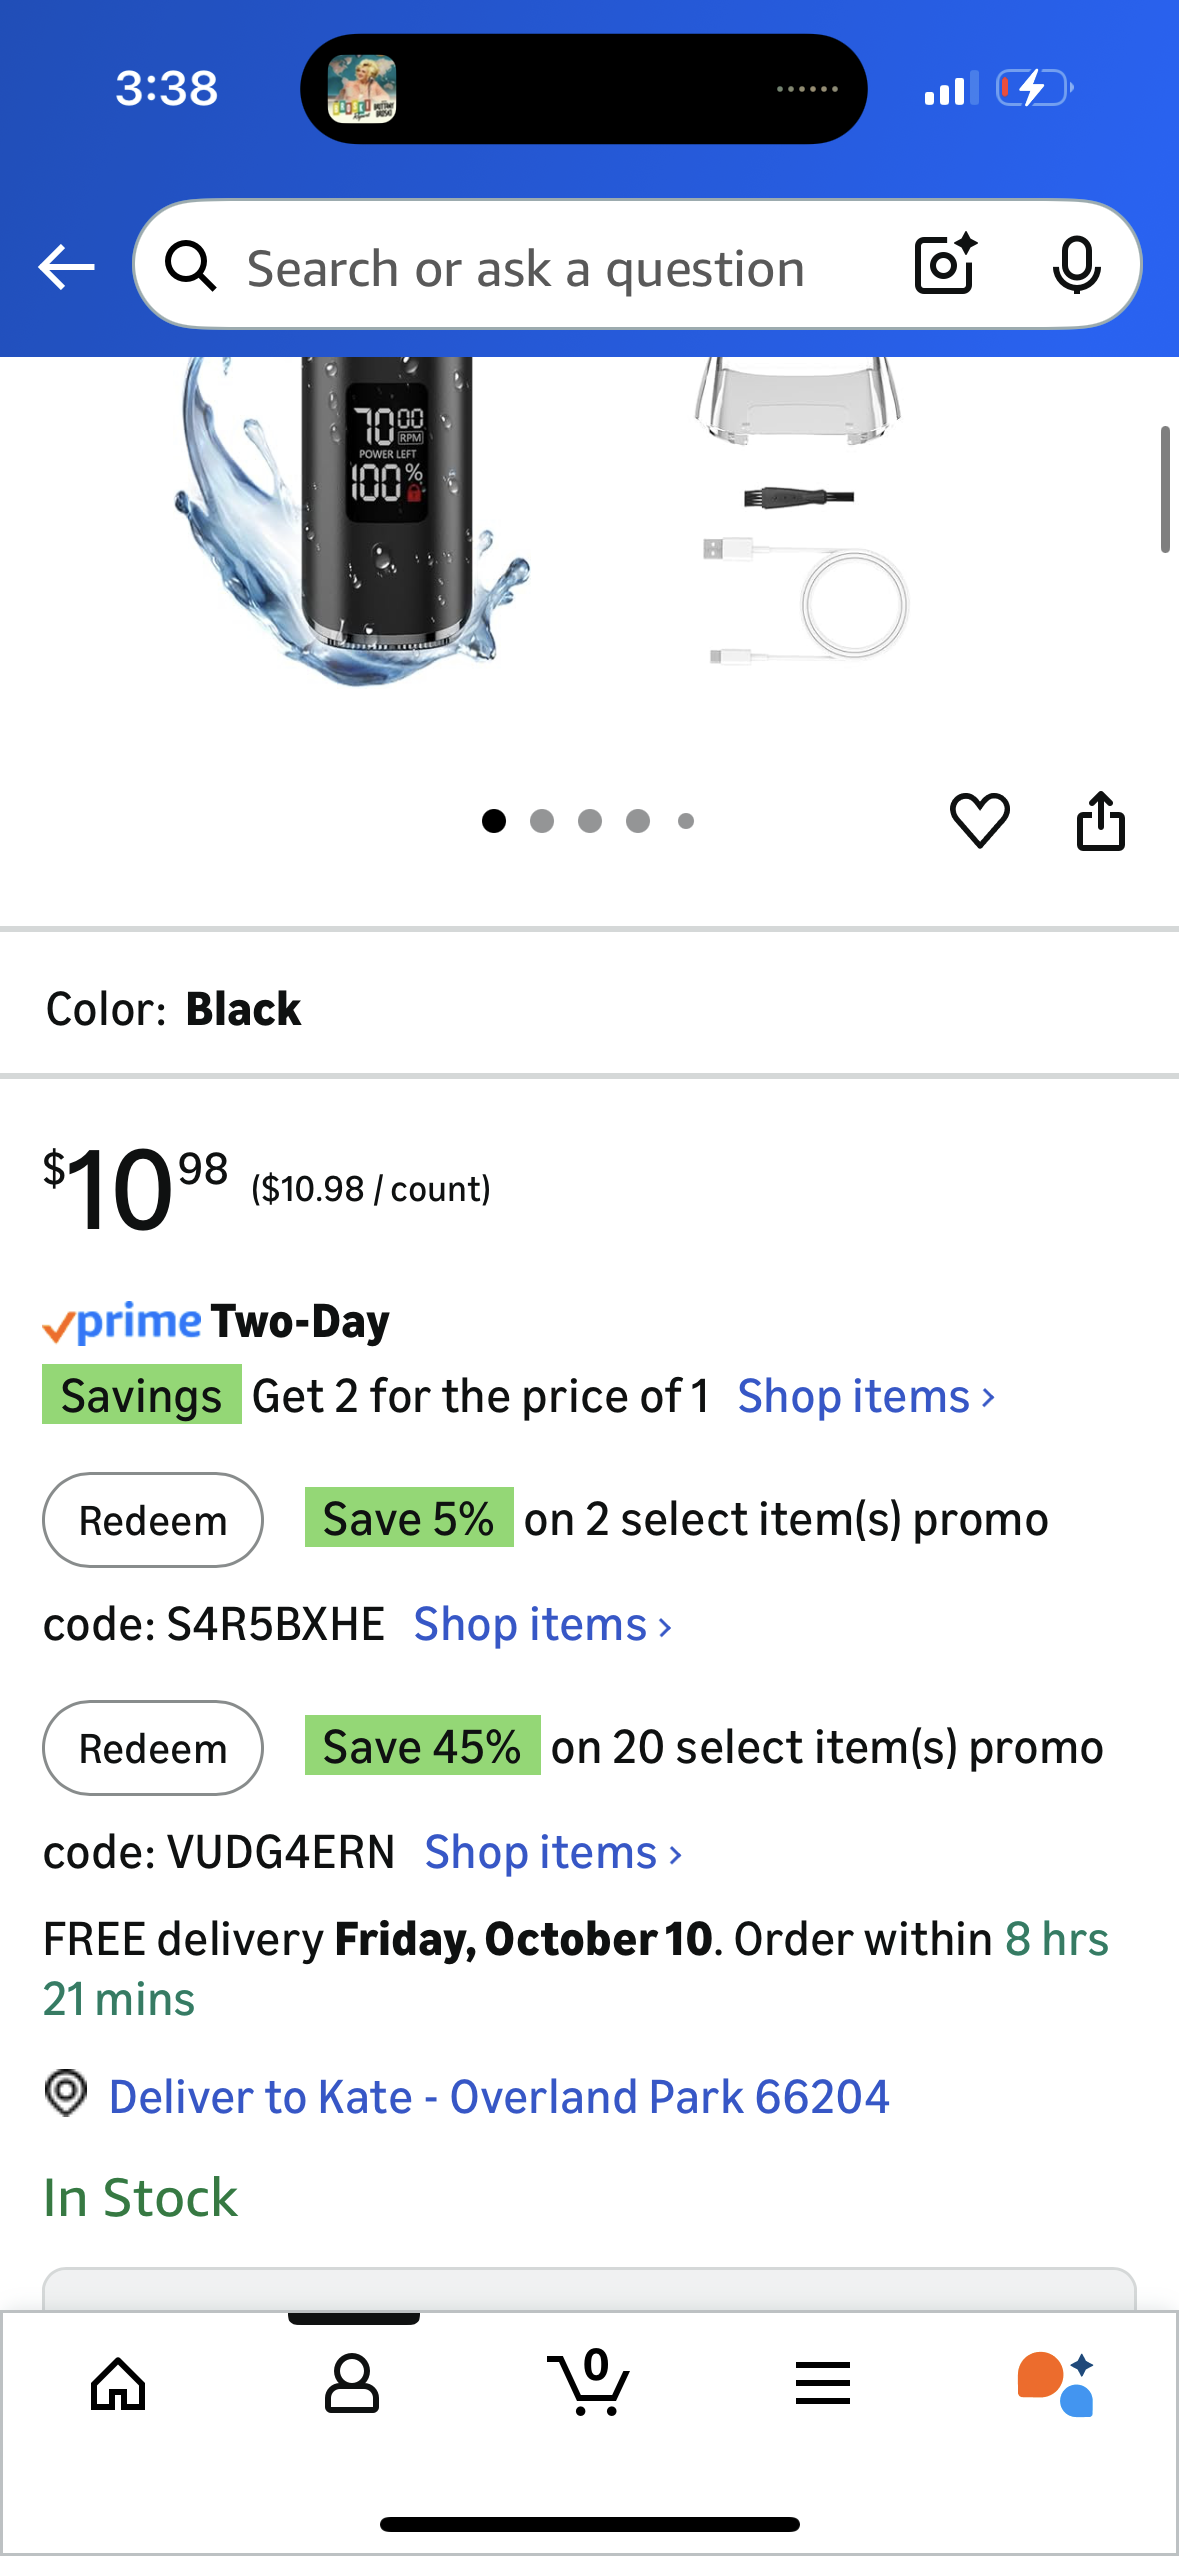This screenshot has width=1179, height=2556.
Task: Open camera visual search icon
Action: coord(944,265)
